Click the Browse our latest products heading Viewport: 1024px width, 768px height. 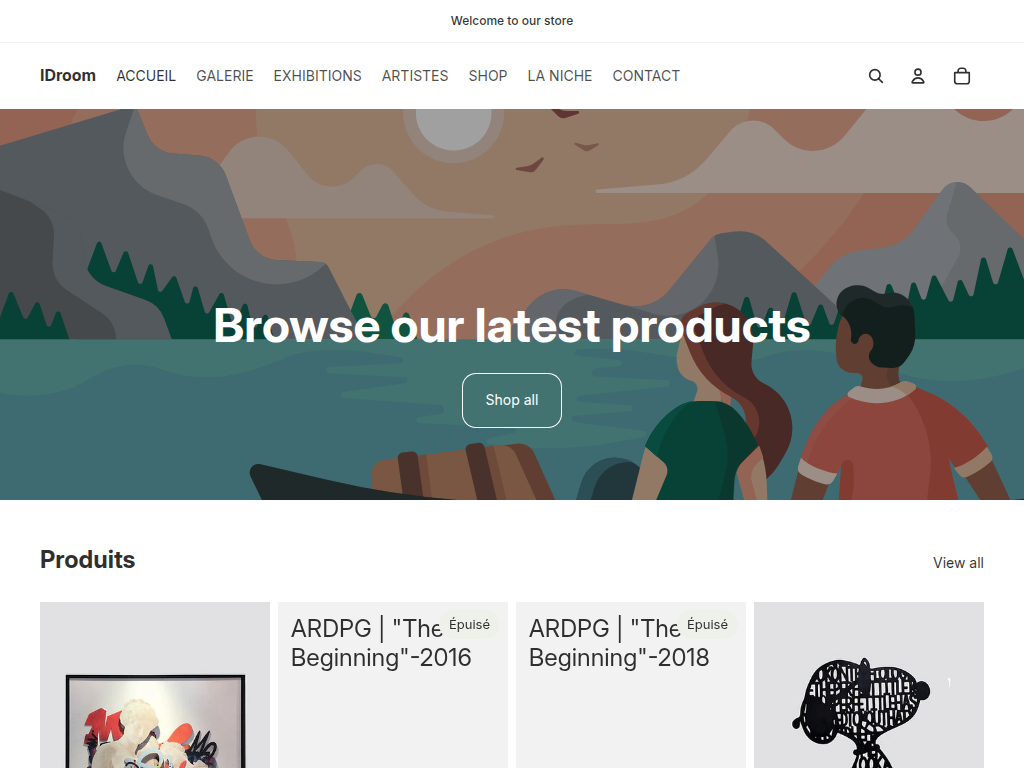point(512,326)
